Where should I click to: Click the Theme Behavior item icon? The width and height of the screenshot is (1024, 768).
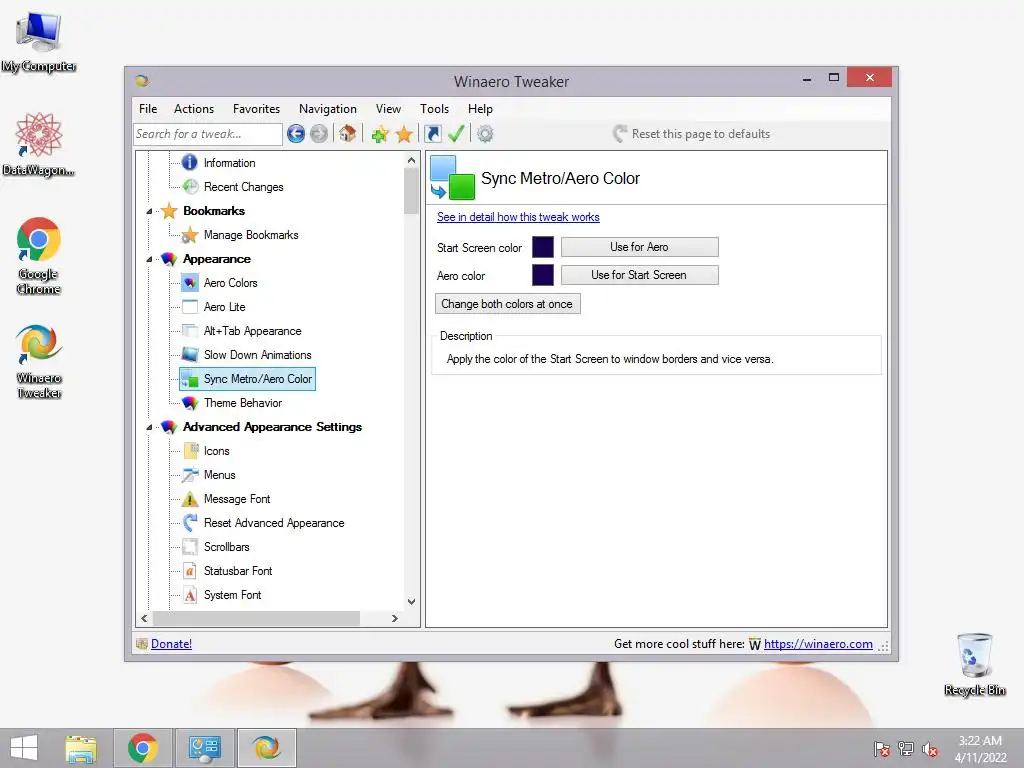(190, 403)
